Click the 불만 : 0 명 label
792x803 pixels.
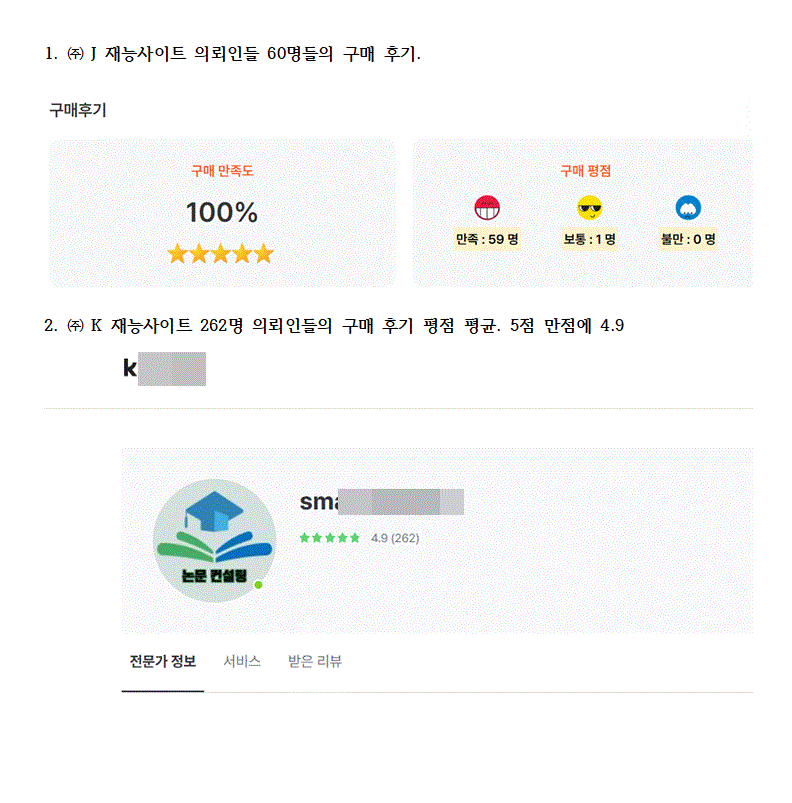(x=688, y=239)
